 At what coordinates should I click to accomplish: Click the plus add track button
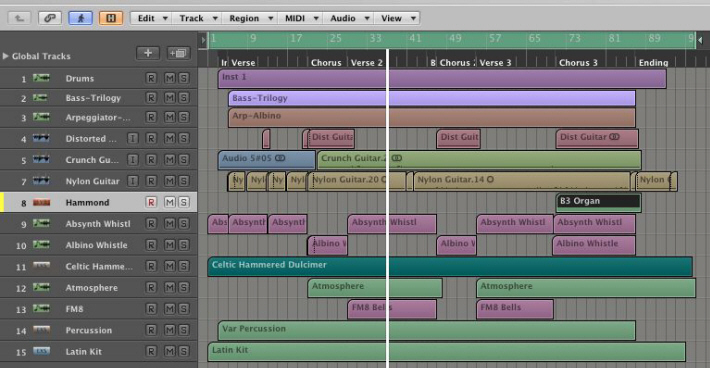148,53
